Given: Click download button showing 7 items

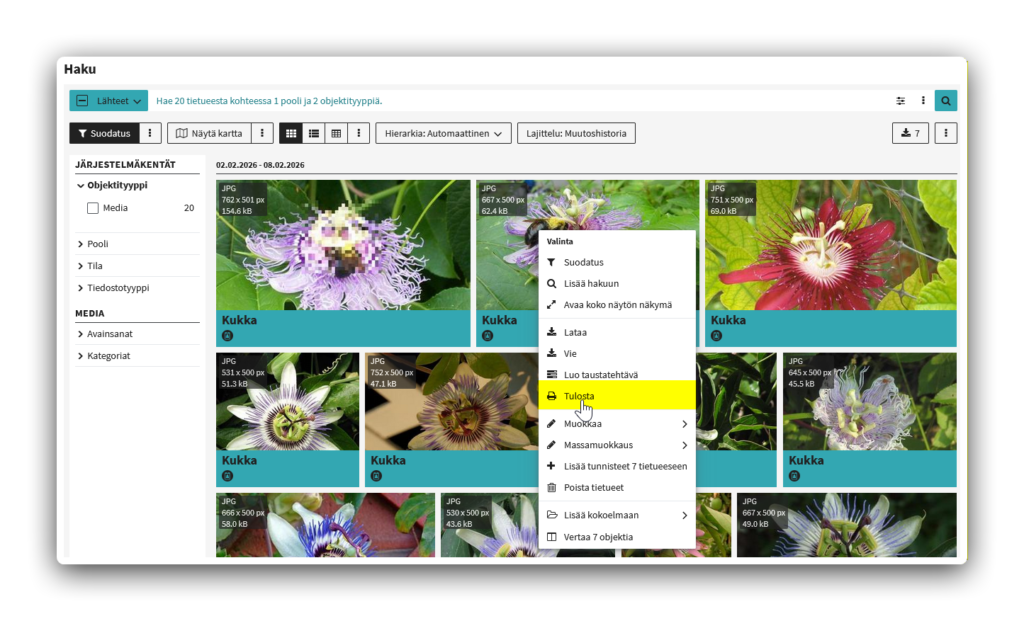Looking at the screenshot, I should point(910,133).
